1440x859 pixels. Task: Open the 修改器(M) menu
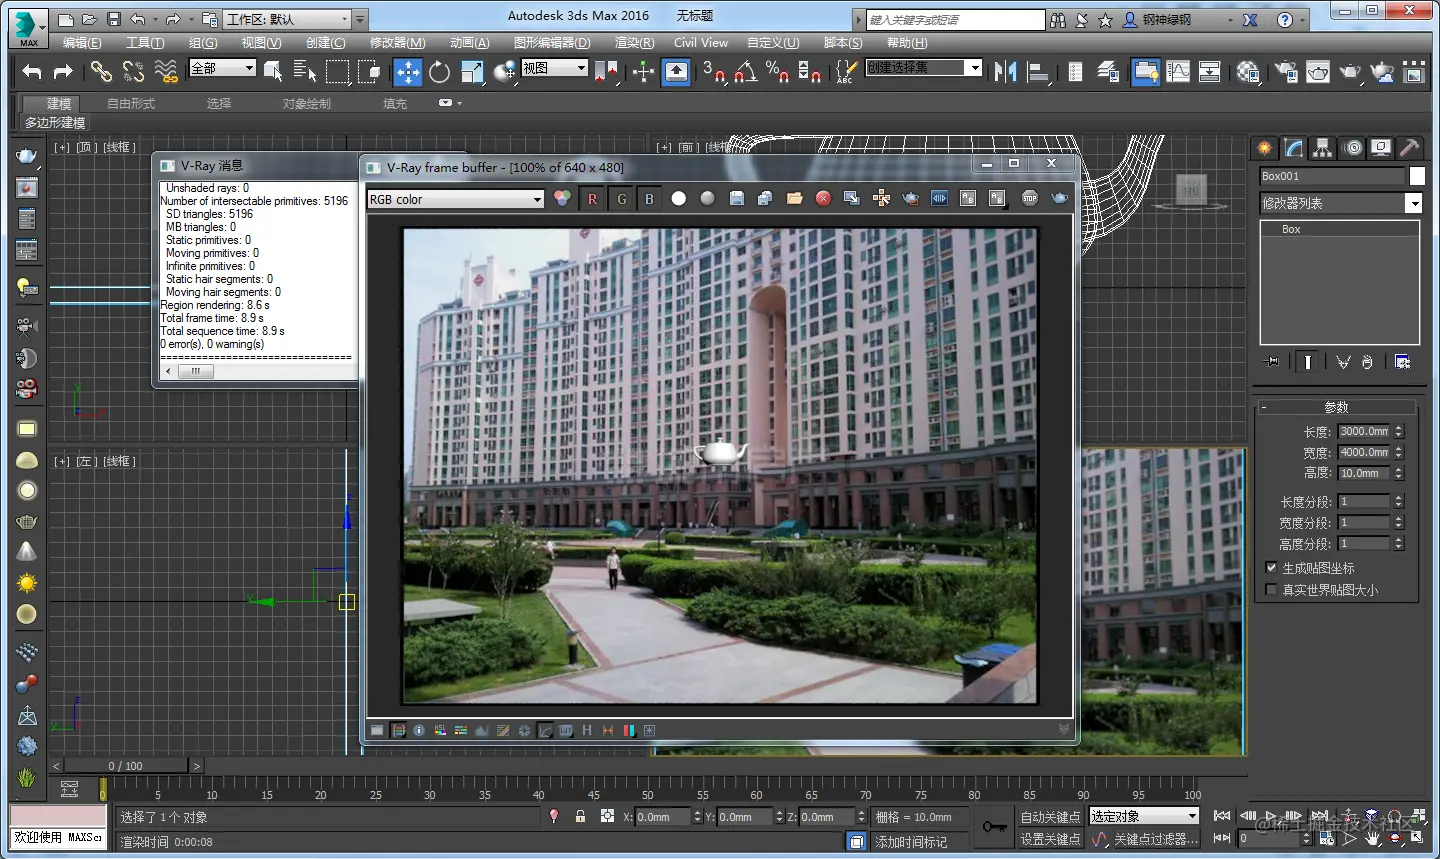point(397,43)
